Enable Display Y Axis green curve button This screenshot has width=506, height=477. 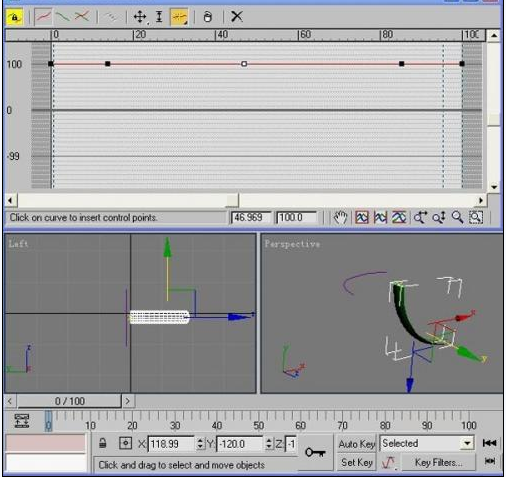pyautogui.click(x=63, y=16)
